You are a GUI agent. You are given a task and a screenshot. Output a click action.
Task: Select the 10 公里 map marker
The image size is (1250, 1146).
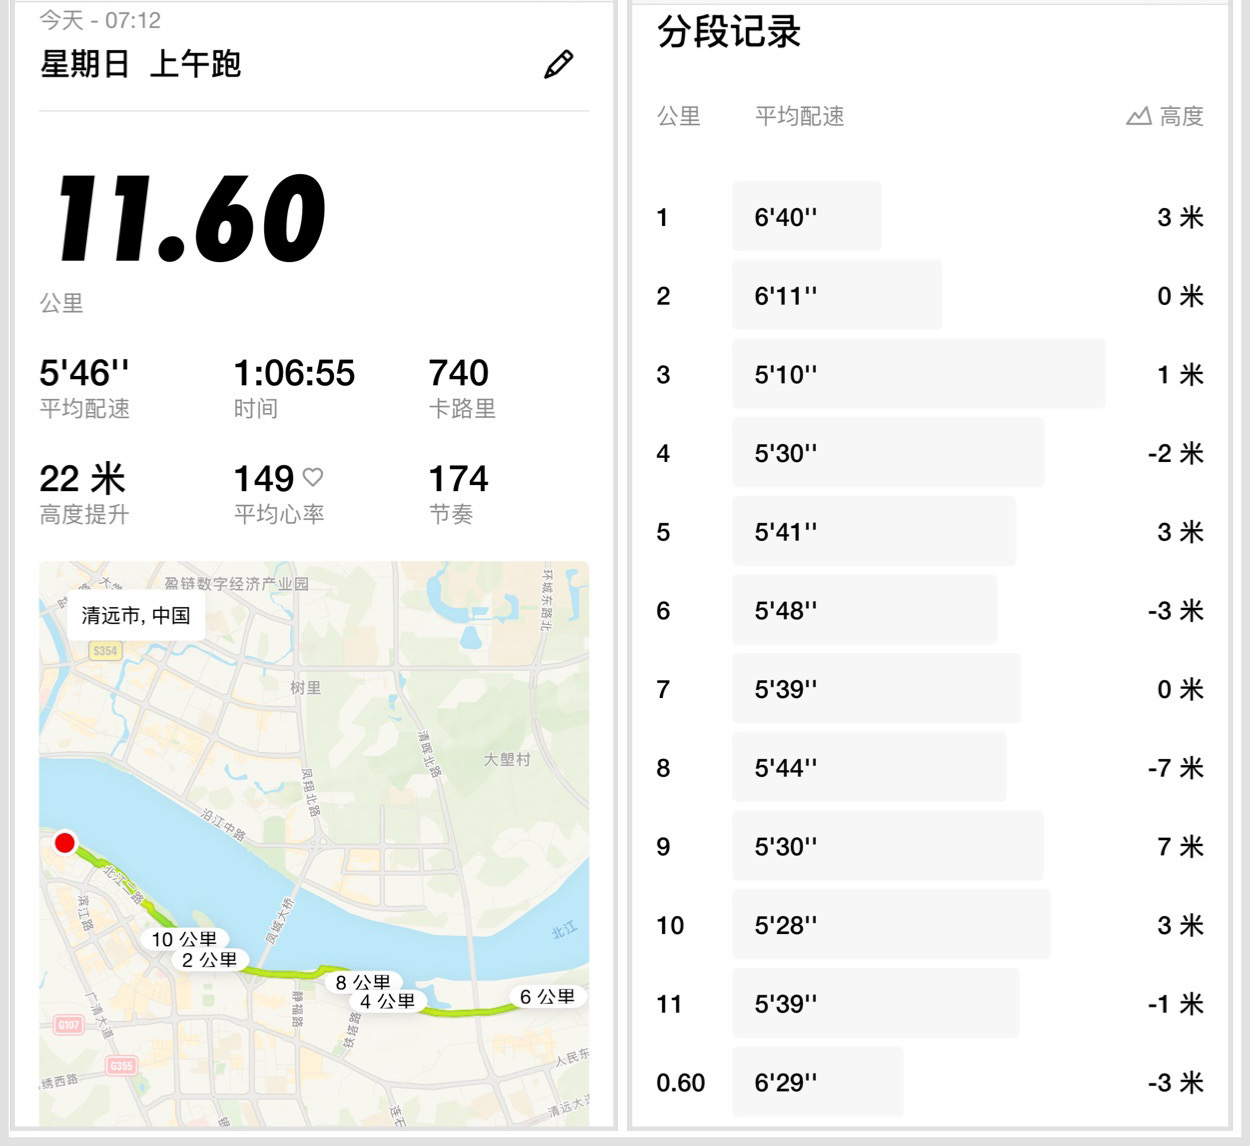tap(184, 939)
